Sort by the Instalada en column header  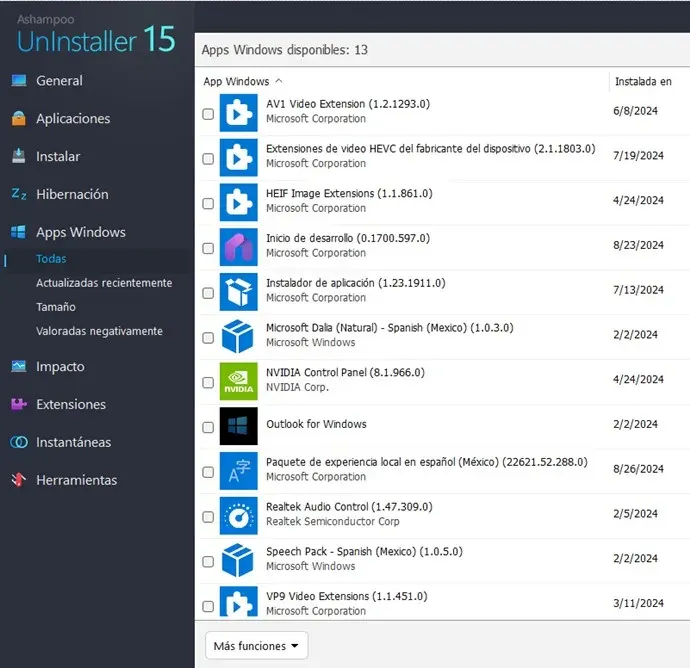pos(643,81)
